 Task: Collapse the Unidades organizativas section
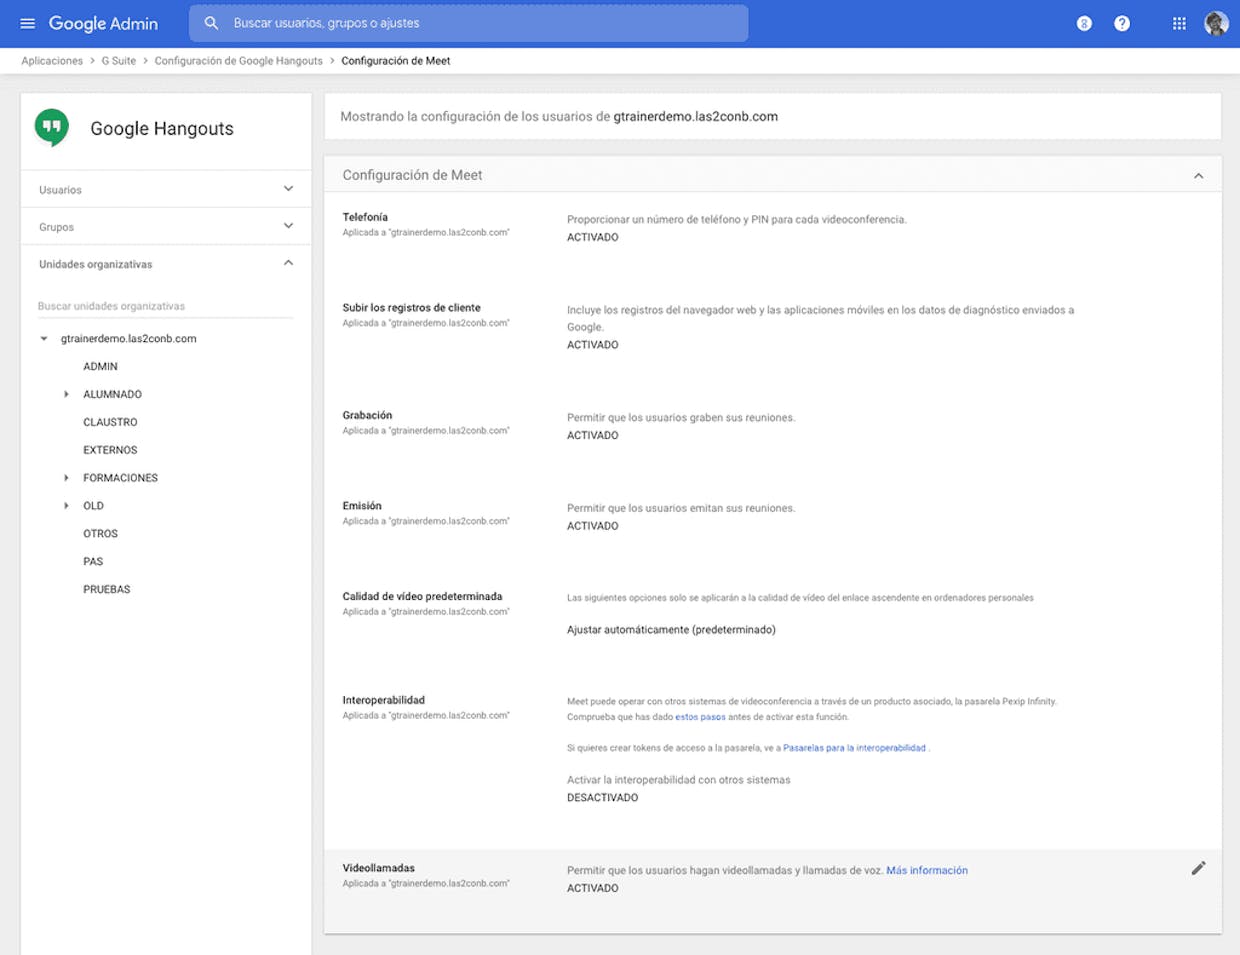click(x=288, y=263)
